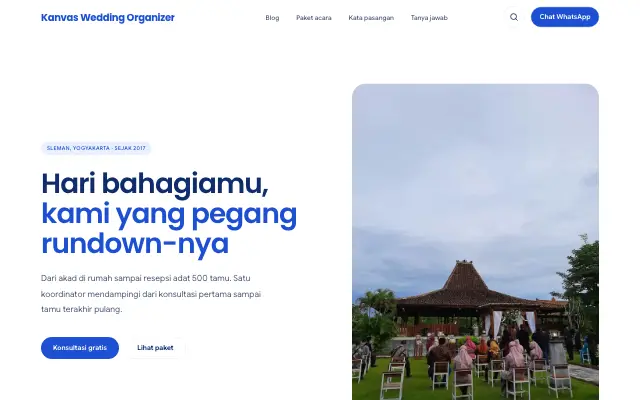Click the search magnifier icon

514,17
